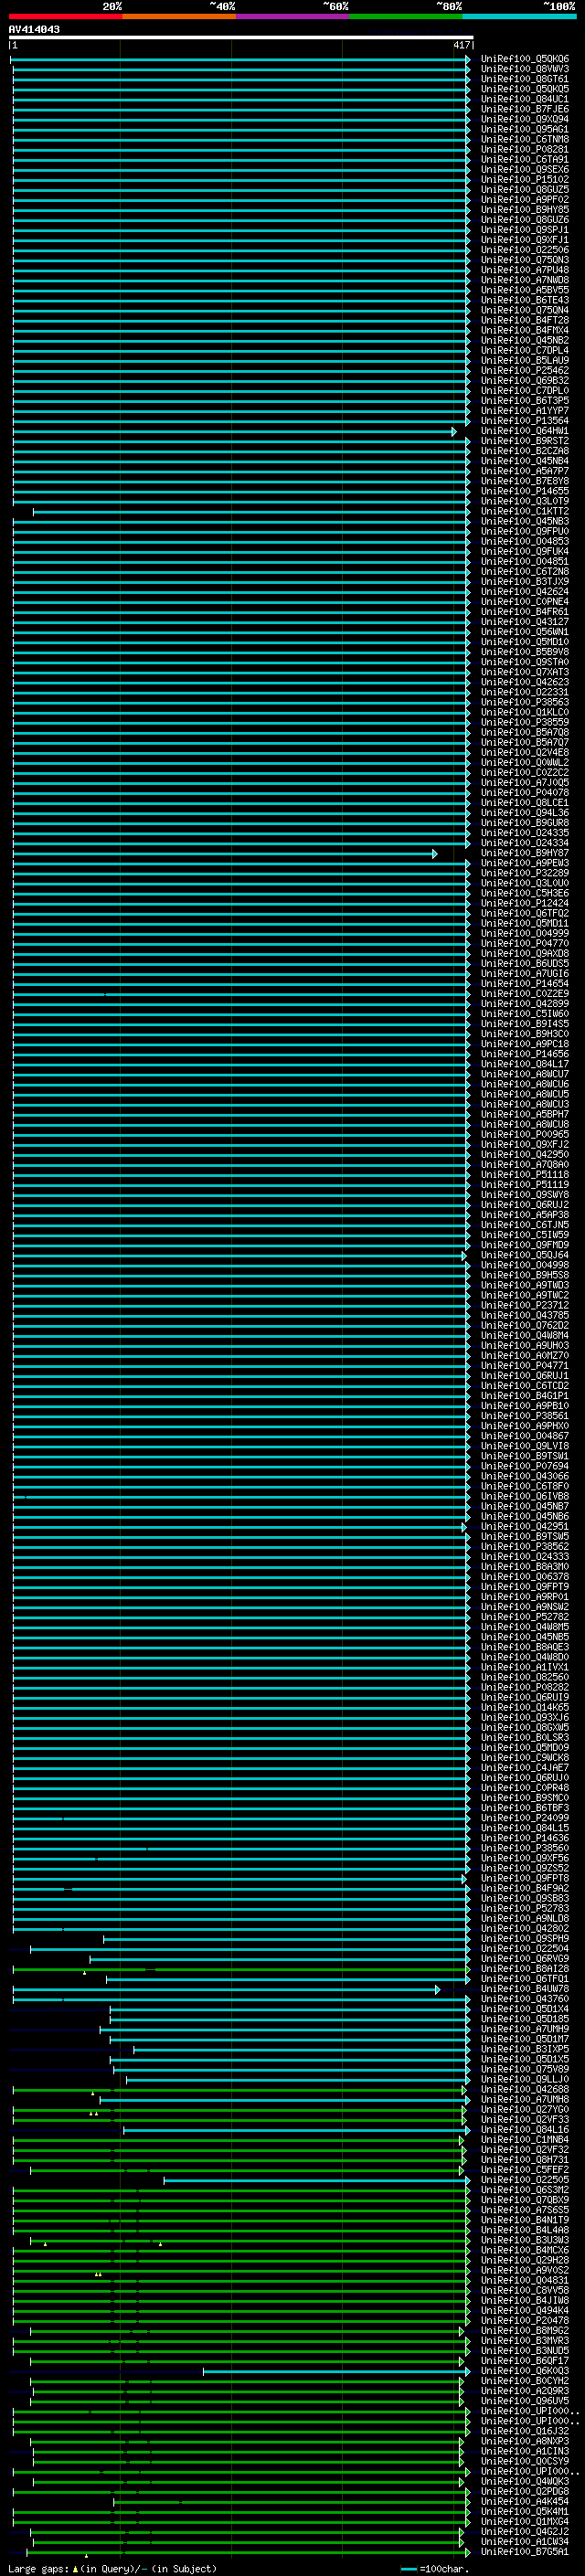Open hit UniRef100_P12424
This screenshot has width=585, height=2576.
524,904
